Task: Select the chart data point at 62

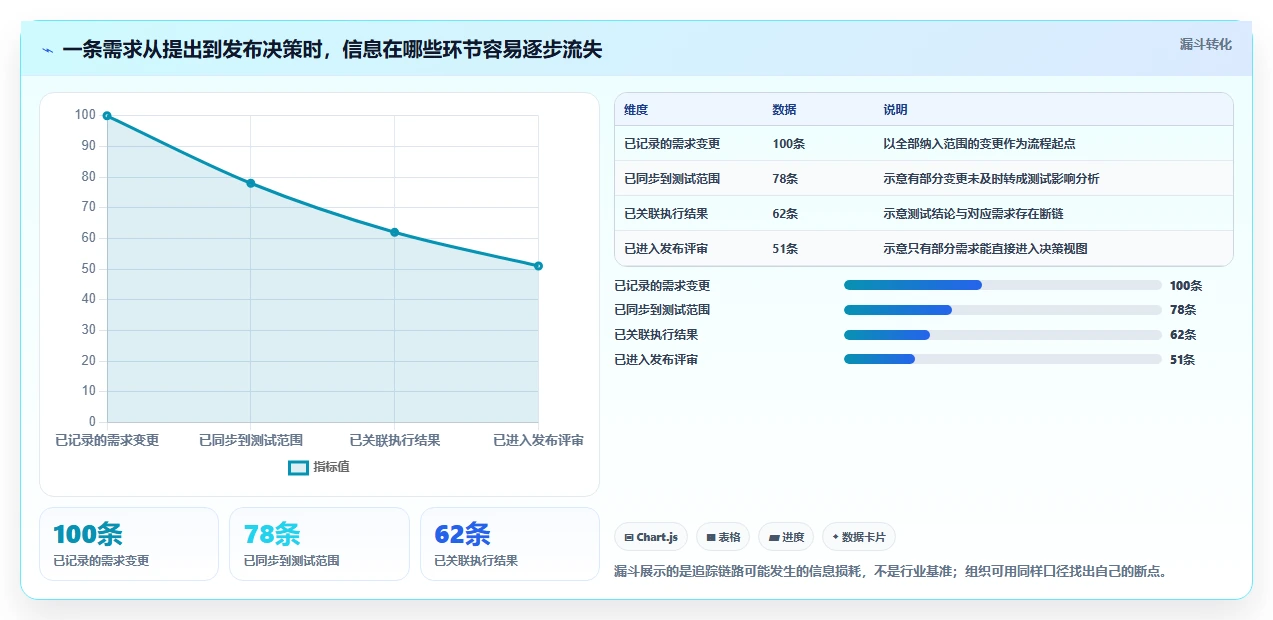Action: 394,232
